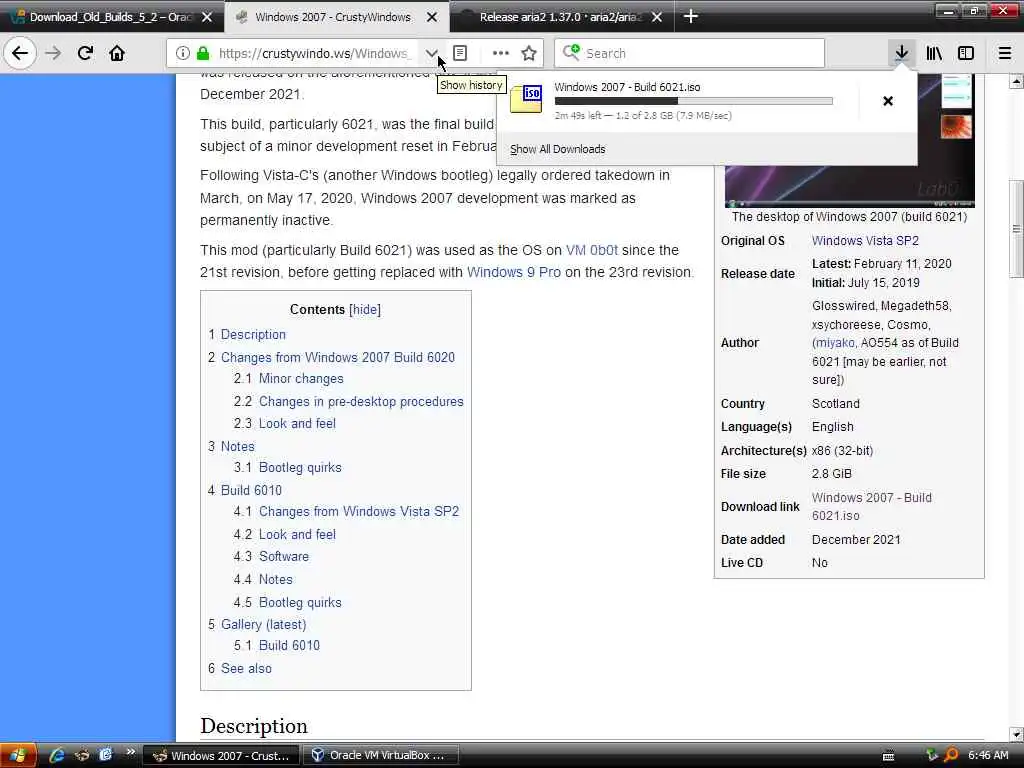Click the ISO file icon in downloads
The height and width of the screenshot is (768, 1024).
pos(526,99)
